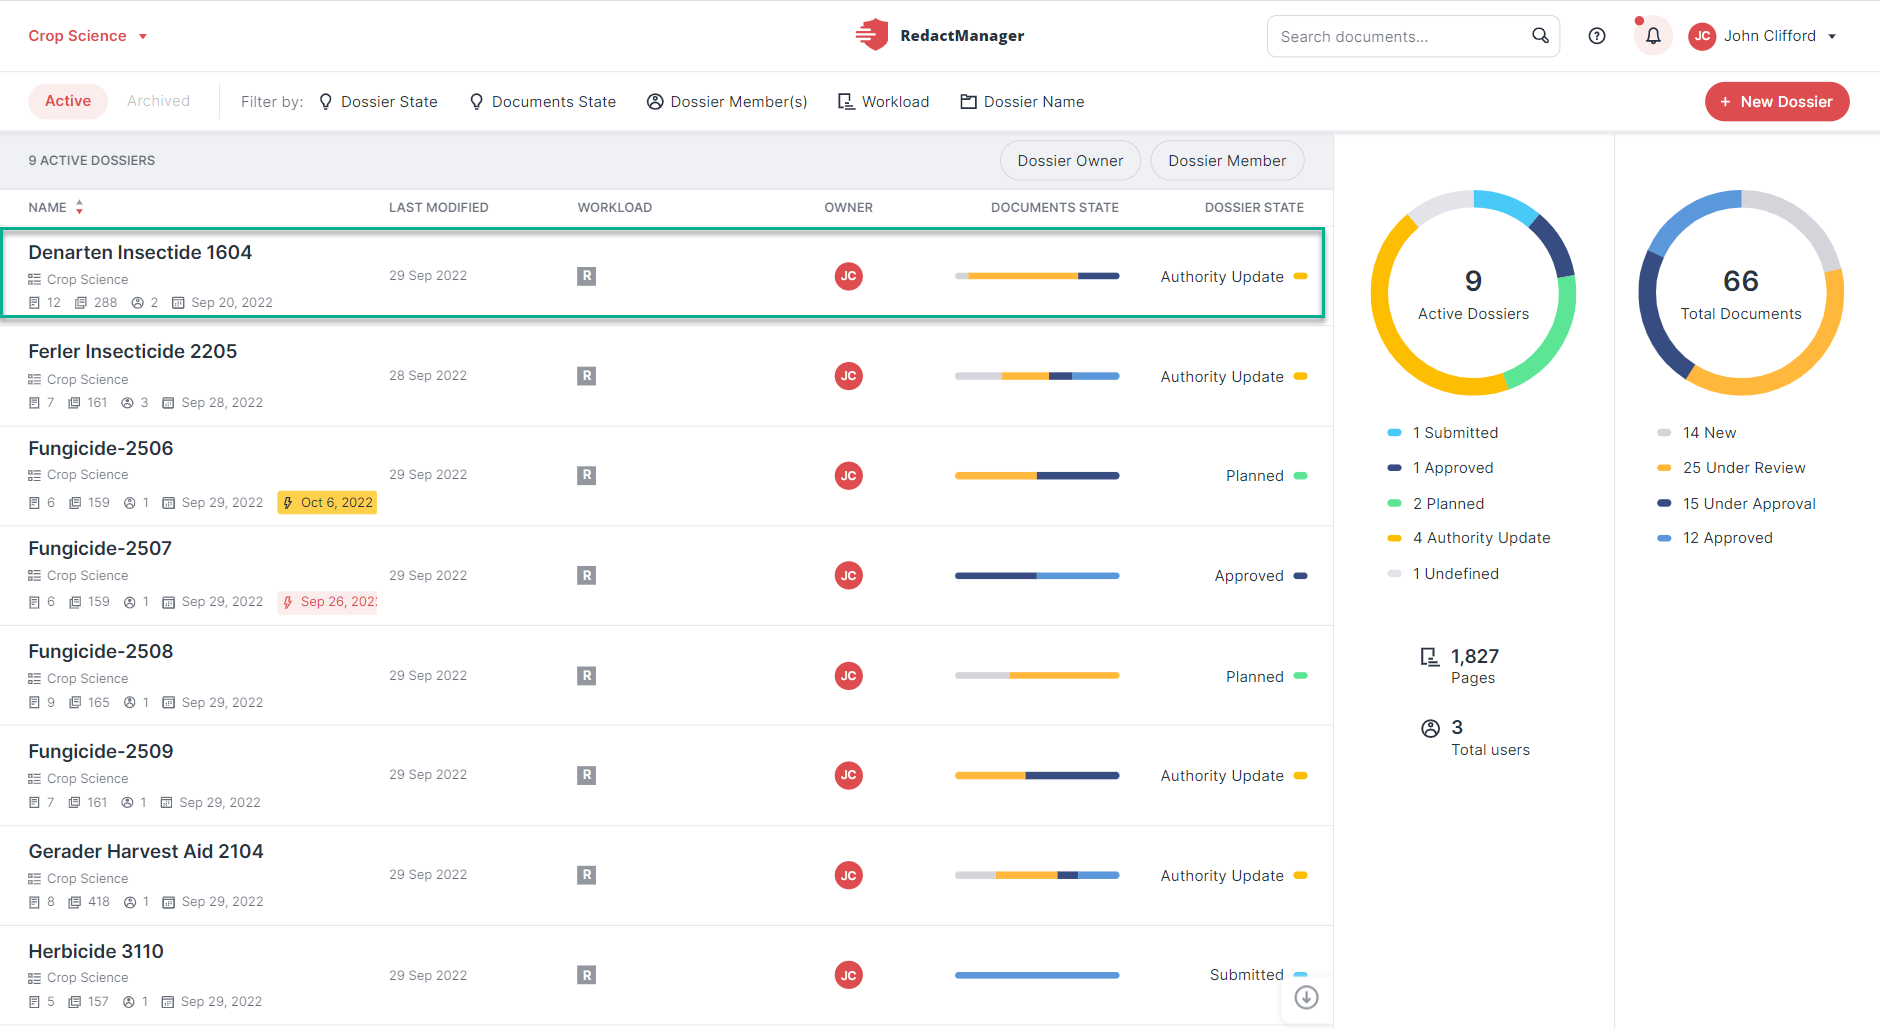Filter chart by 1 Undefined legend
The height and width of the screenshot is (1029, 1880).
click(1443, 574)
